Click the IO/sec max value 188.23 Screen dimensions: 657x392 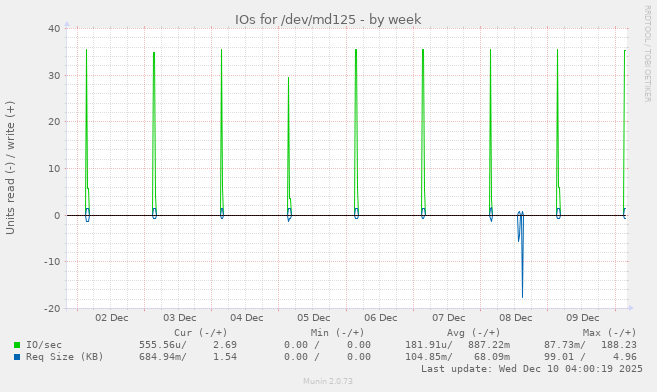(619, 345)
